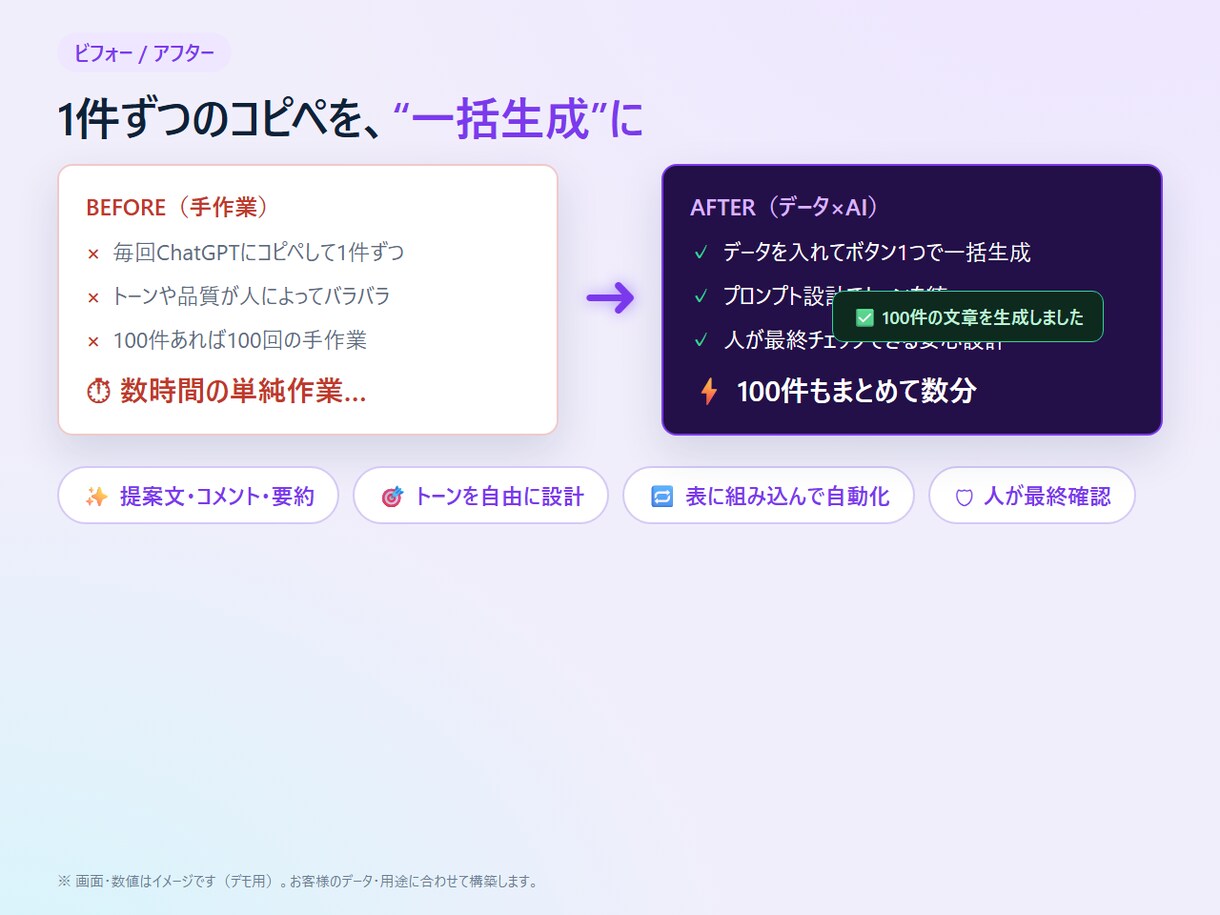Click the purple arrow between the cards

tap(610, 297)
